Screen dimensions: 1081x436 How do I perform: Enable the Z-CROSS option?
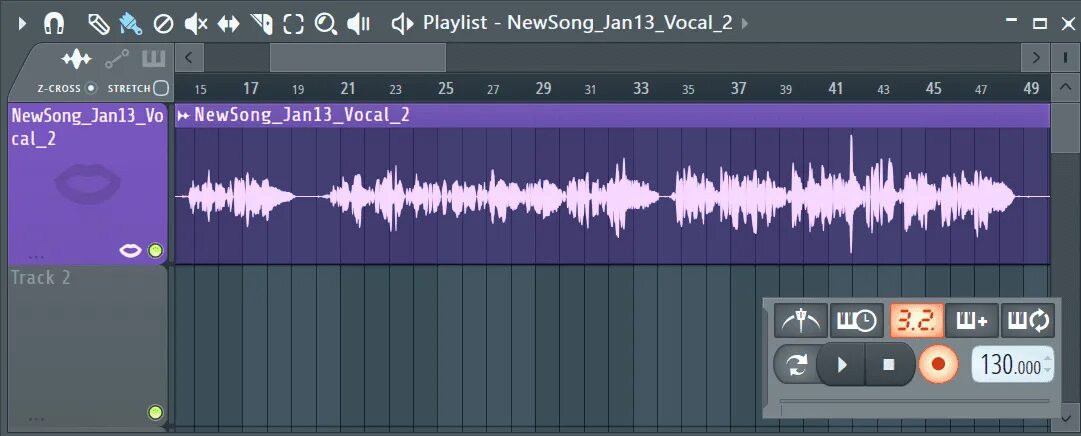[x=90, y=88]
